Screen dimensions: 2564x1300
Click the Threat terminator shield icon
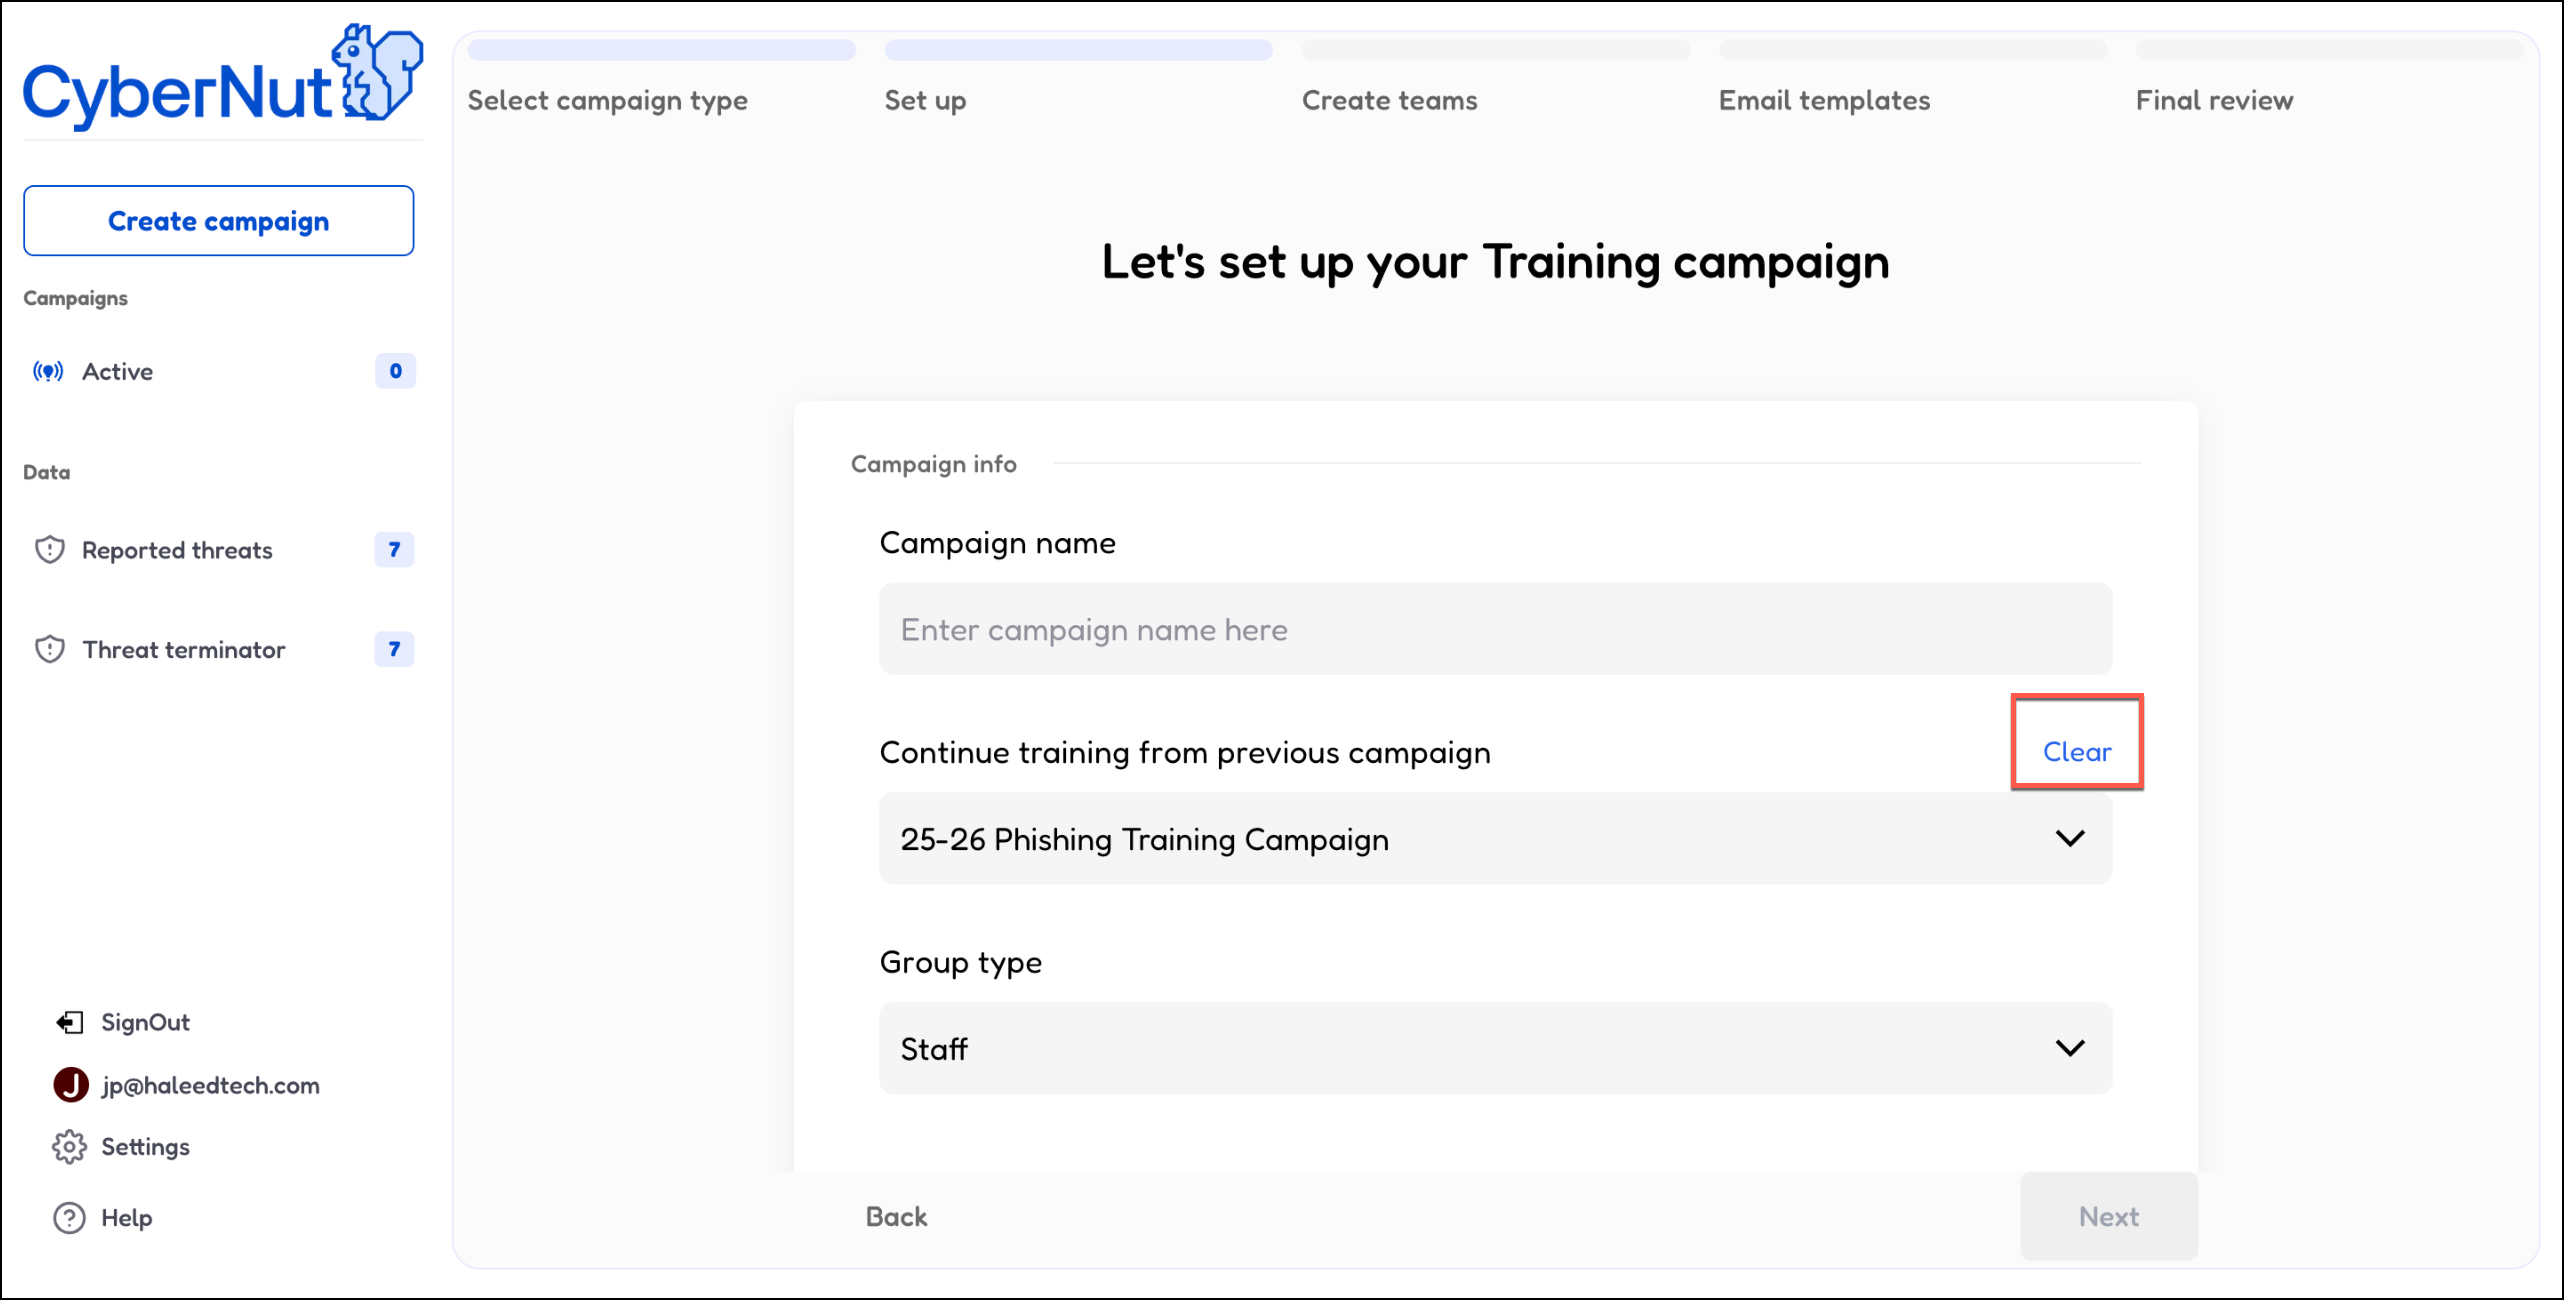coord(50,650)
